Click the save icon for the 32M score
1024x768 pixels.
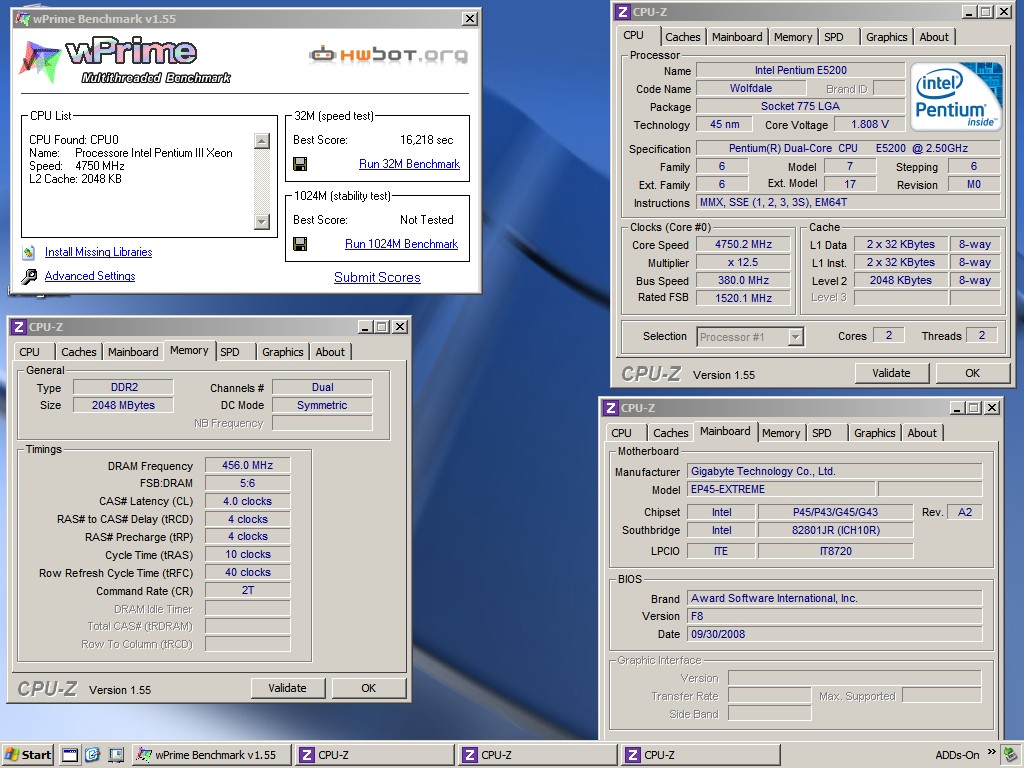pyautogui.click(x=300, y=164)
